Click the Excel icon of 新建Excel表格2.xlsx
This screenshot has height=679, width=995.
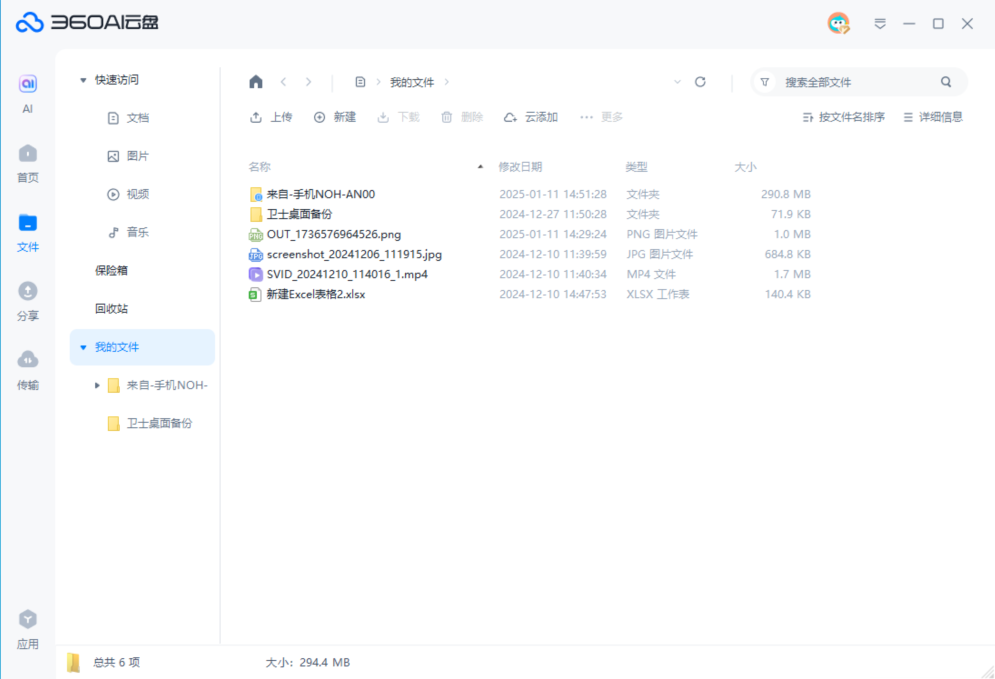pos(255,294)
